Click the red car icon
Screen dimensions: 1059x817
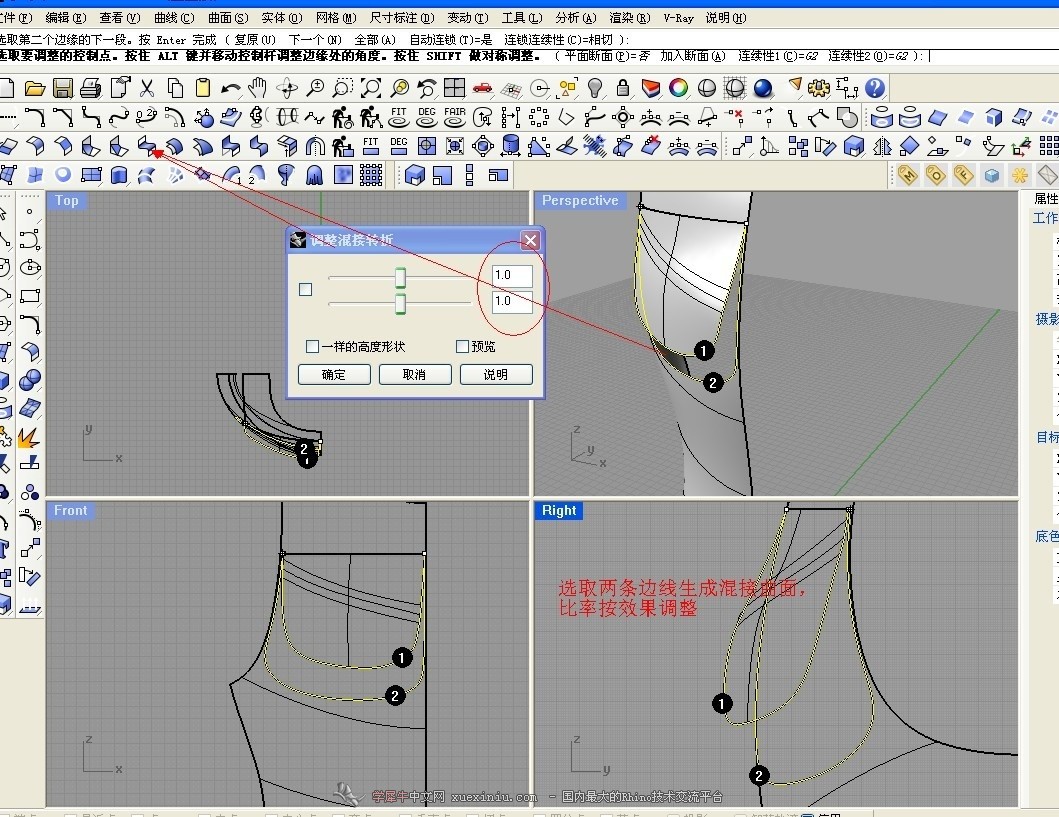click(483, 88)
